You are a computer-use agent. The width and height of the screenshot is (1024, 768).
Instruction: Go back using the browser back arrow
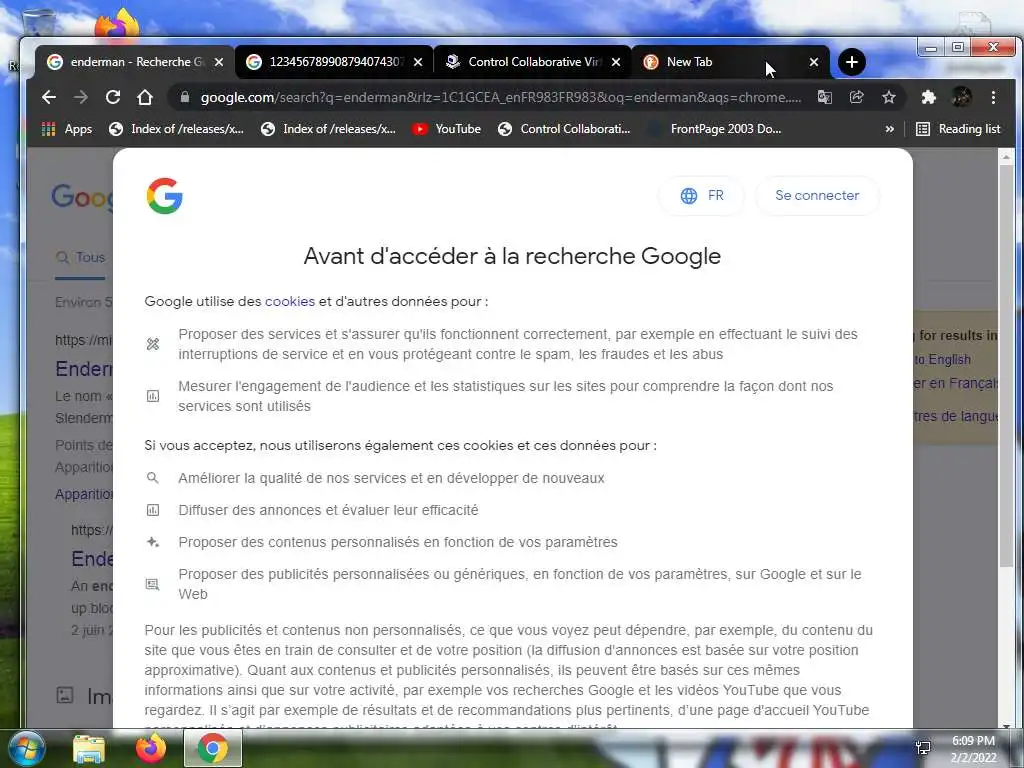click(x=49, y=97)
